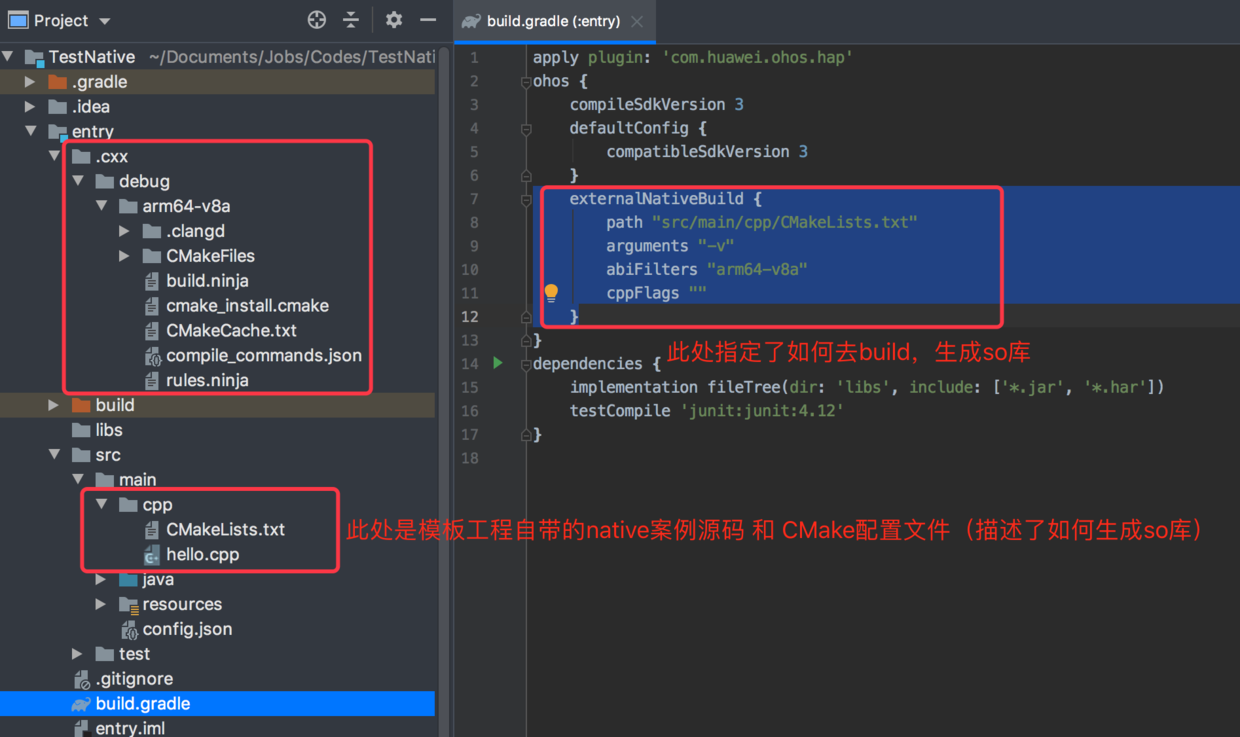The width and height of the screenshot is (1240, 737).
Task: Expand the .idea folder
Action: coord(32,107)
